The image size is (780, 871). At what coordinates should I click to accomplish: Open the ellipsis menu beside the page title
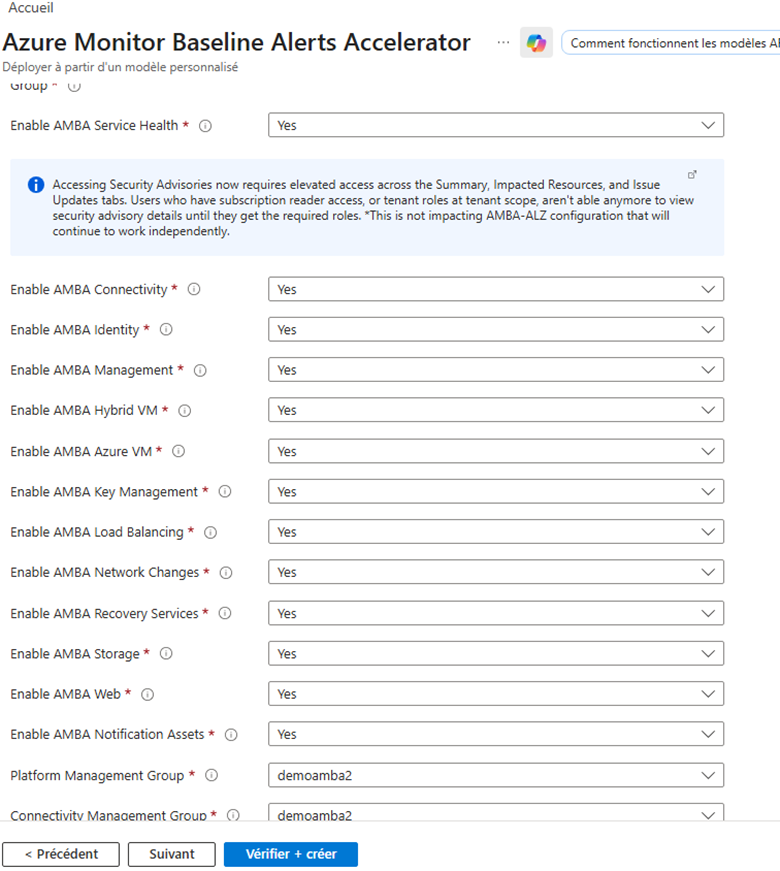[x=503, y=42]
